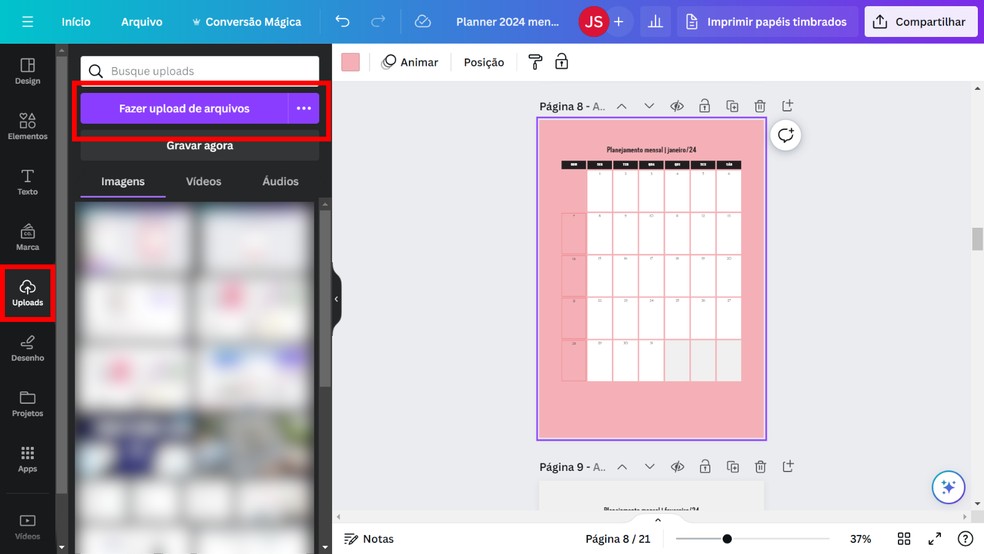Move Página 9 up
The width and height of the screenshot is (984, 554).
622,467
